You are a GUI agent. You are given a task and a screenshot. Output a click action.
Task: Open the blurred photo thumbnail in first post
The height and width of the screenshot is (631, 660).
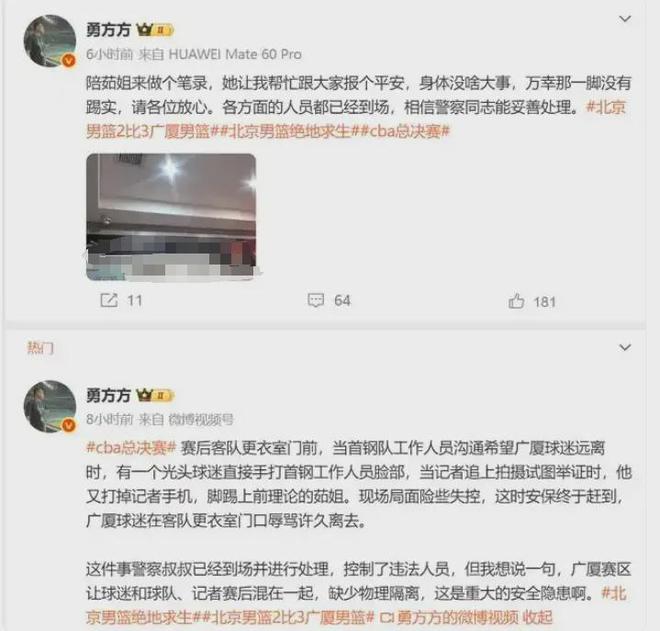point(171,217)
